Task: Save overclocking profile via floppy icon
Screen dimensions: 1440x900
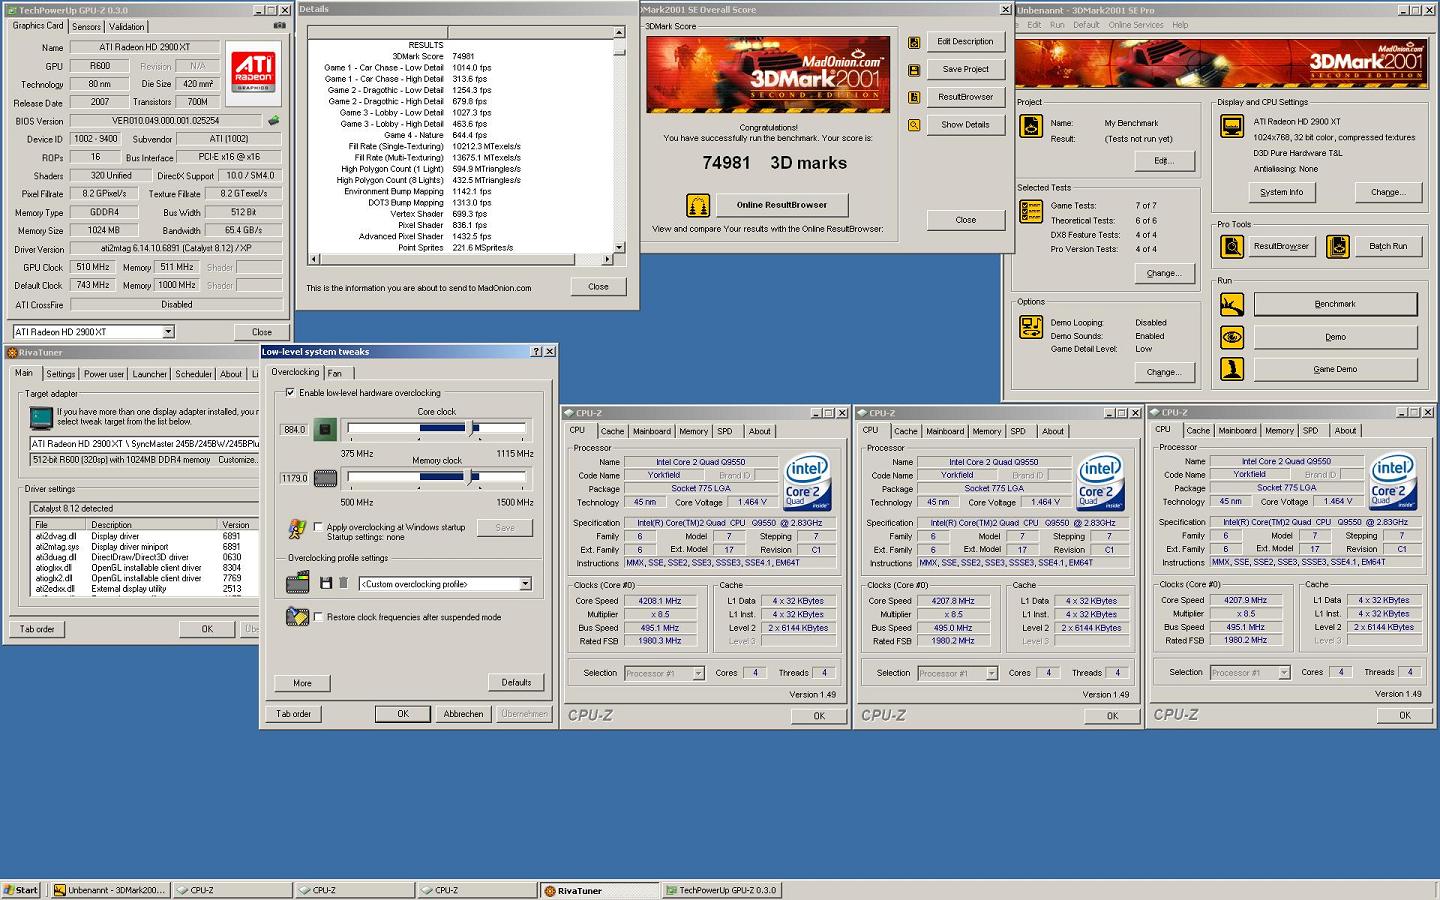Action: tap(325, 583)
